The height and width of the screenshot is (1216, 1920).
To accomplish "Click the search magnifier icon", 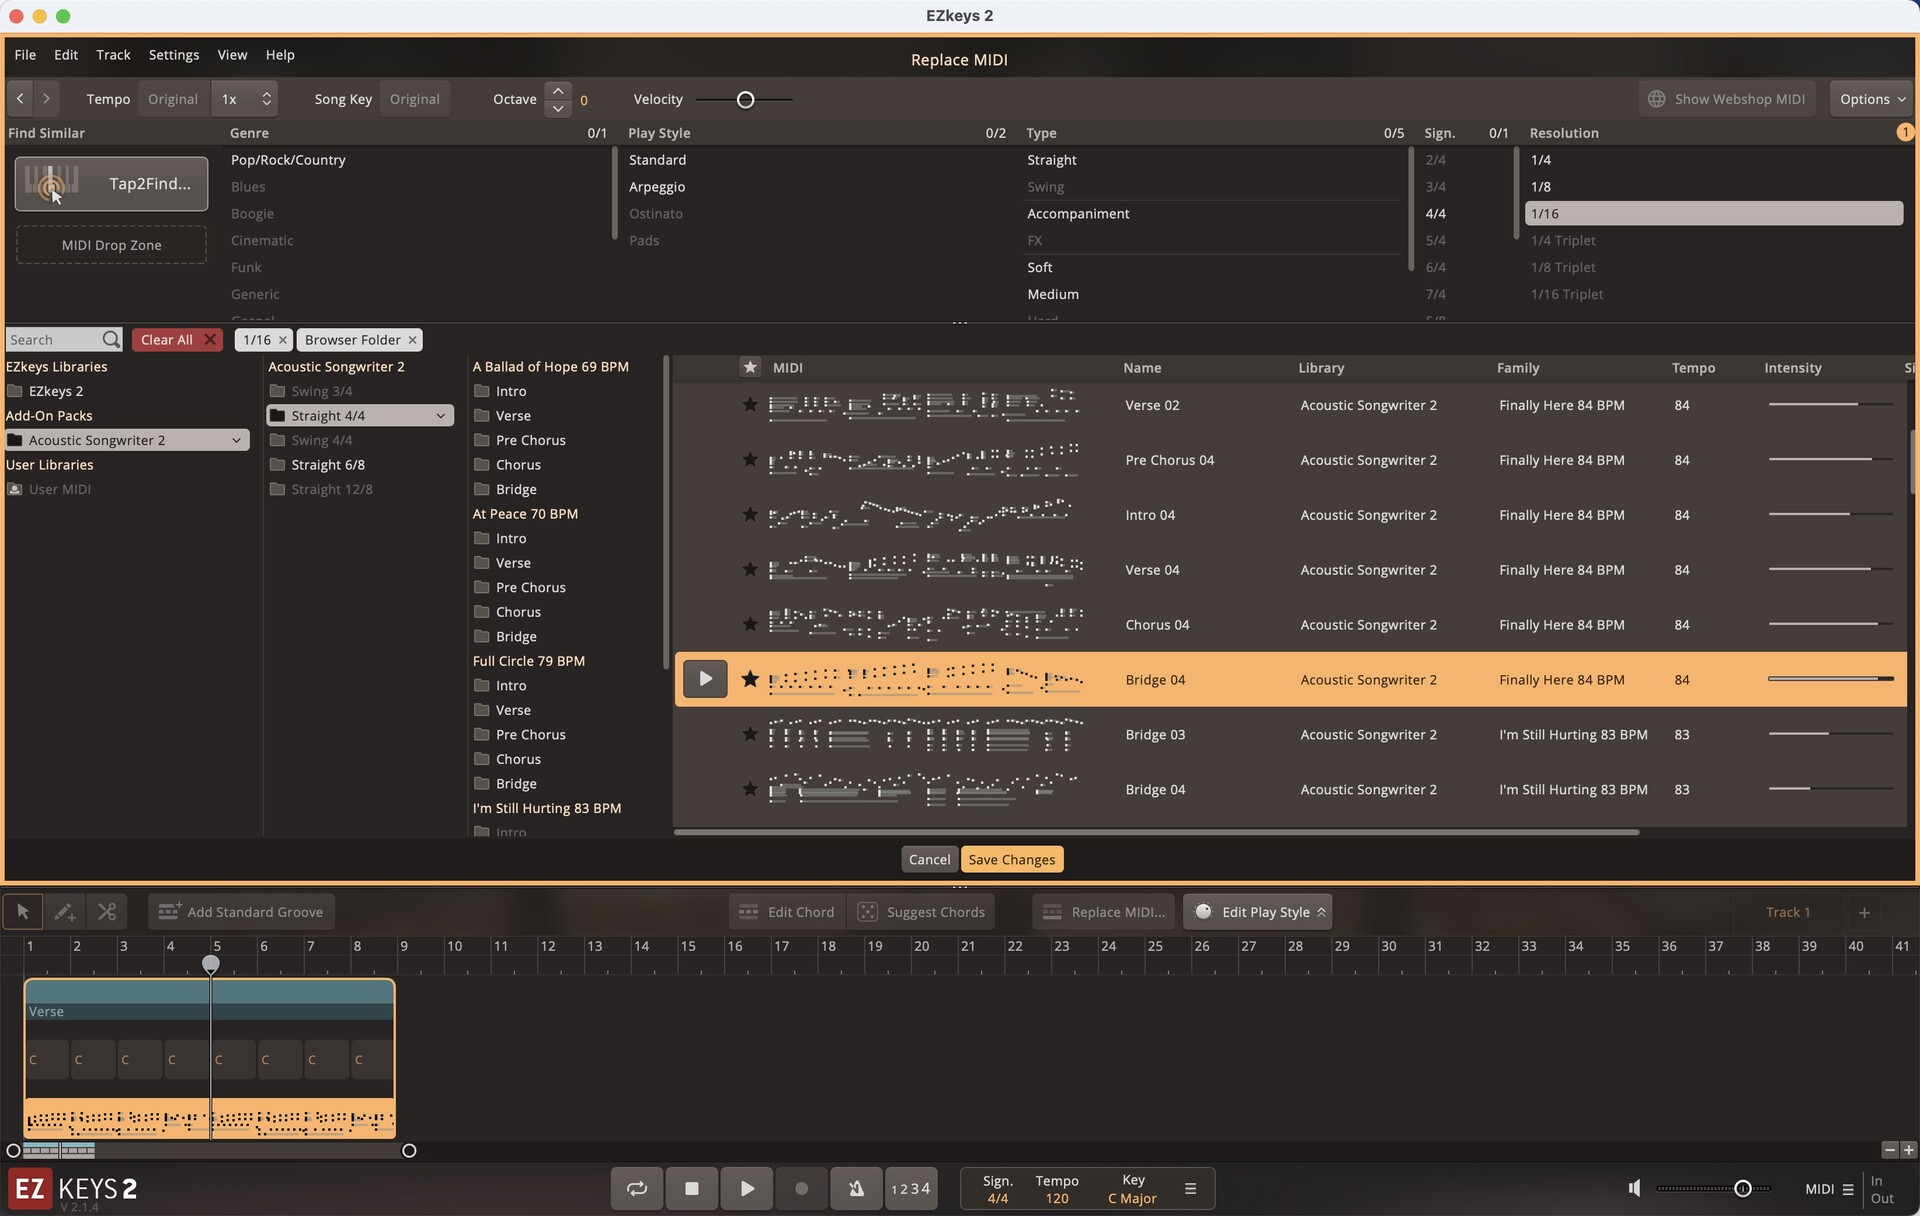I will pyautogui.click(x=112, y=339).
